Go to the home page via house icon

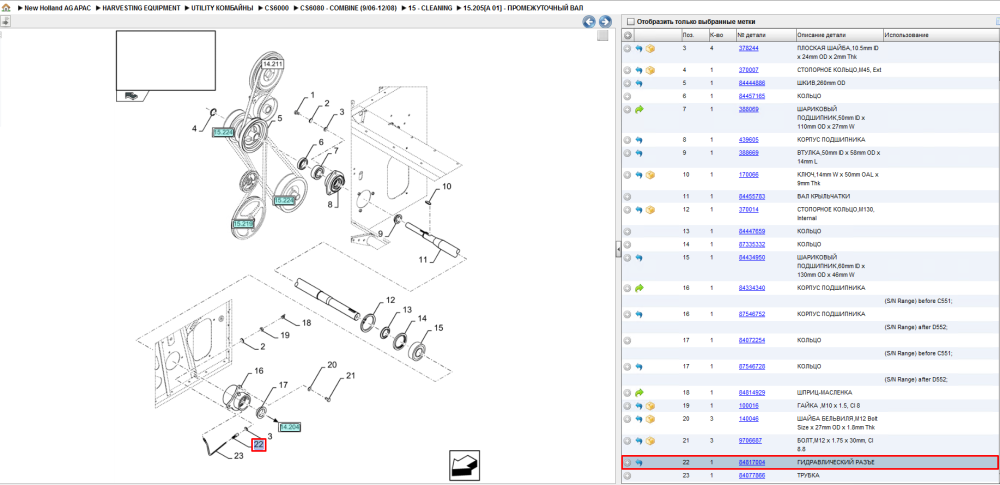6,8
